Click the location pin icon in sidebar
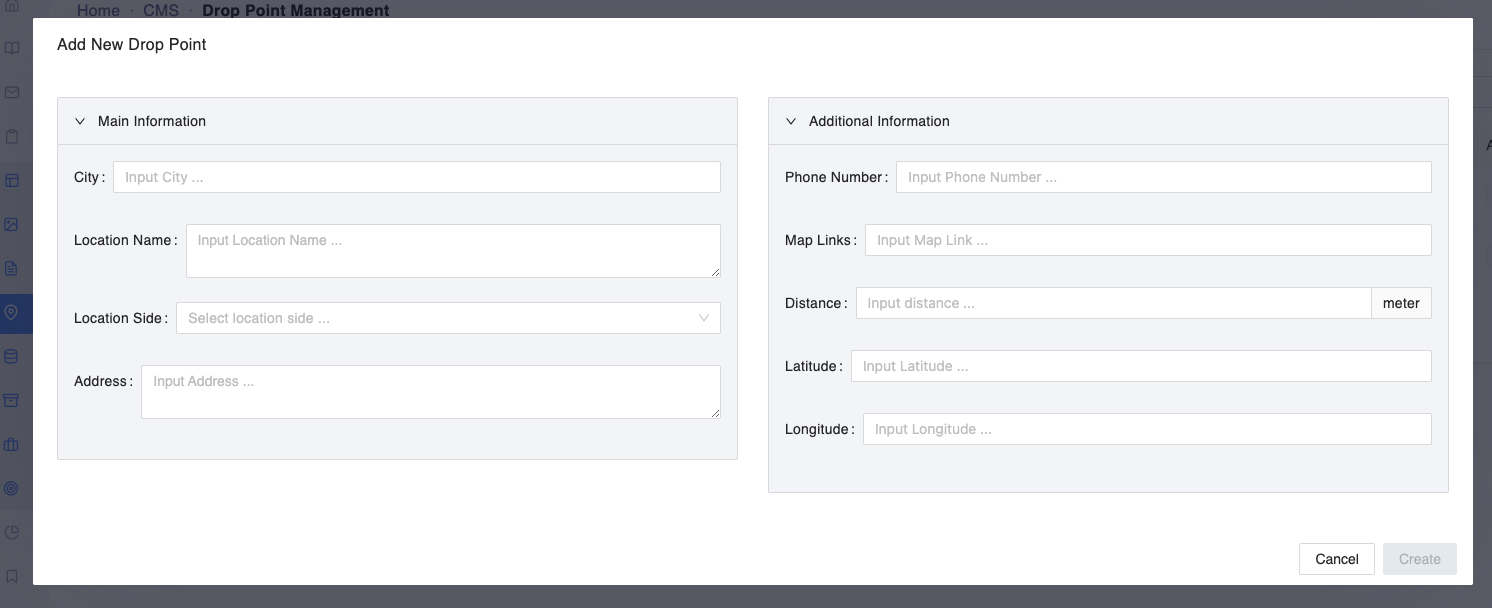Screen dimensions: 1492x608 [x=12, y=313]
